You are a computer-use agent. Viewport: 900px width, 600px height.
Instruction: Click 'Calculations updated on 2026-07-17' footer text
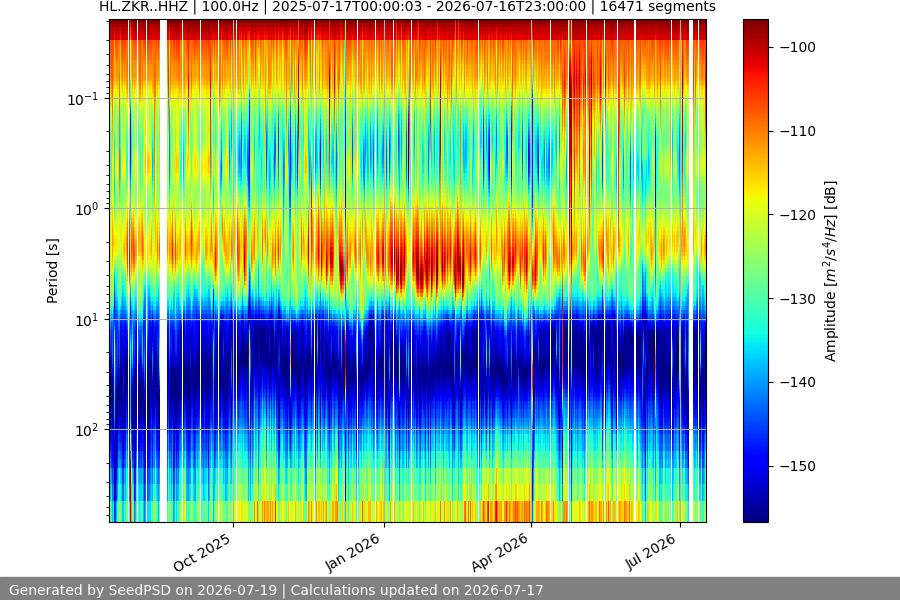417,590
